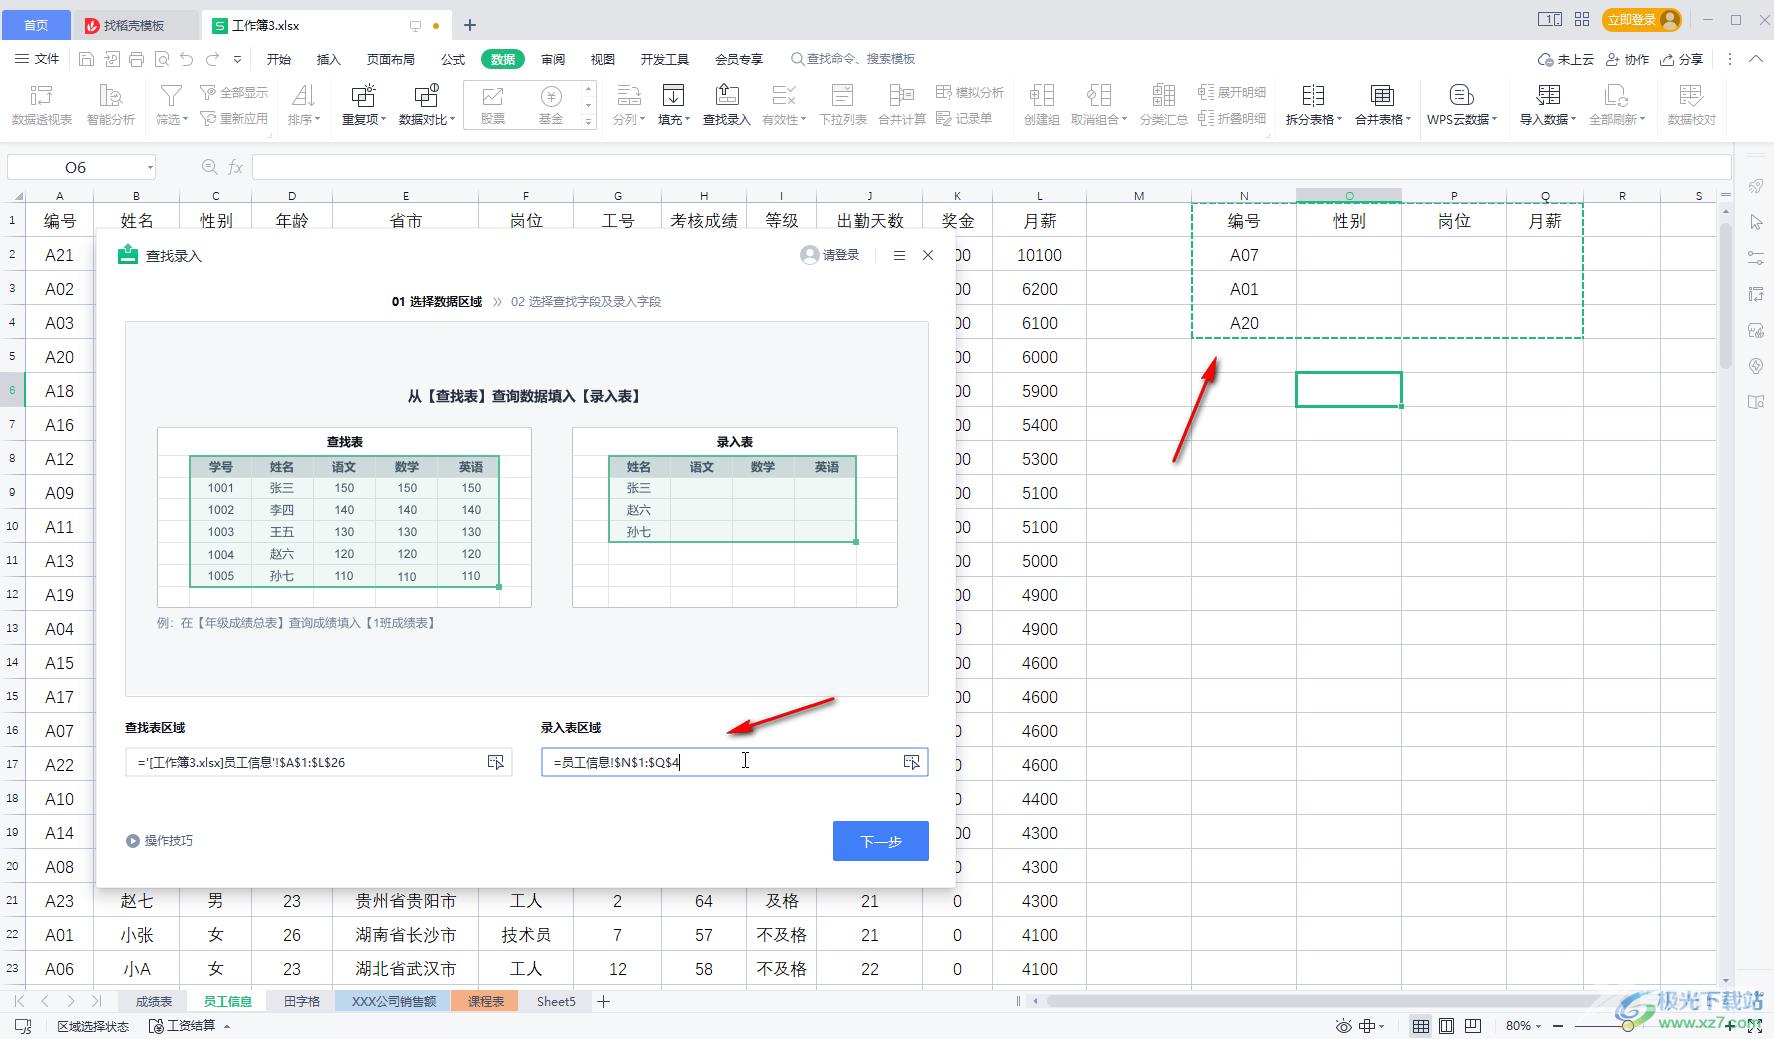The height and width of the screenshot is (1039, 1774).
Task: Click the 协作 collaboration button
Action: (1627, 59)
